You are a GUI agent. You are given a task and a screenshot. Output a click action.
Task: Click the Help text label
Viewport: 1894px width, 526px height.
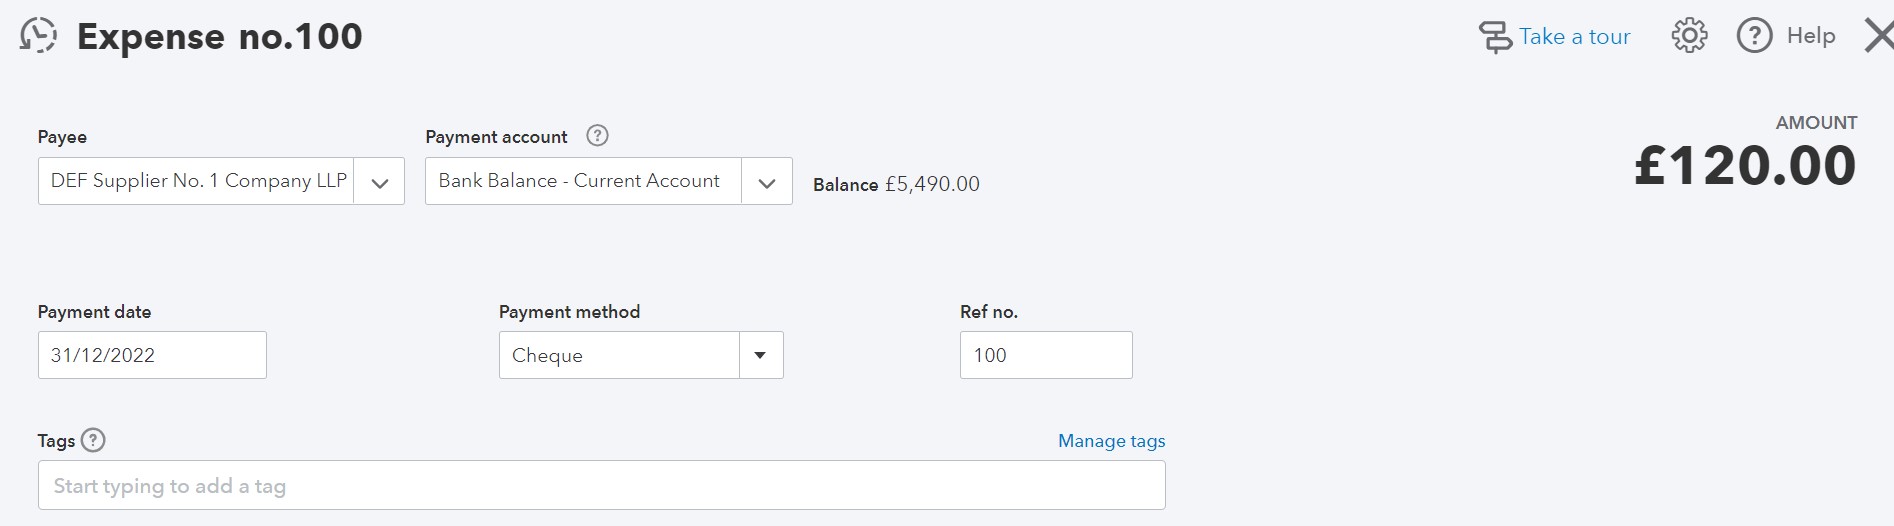[1810, 36]
